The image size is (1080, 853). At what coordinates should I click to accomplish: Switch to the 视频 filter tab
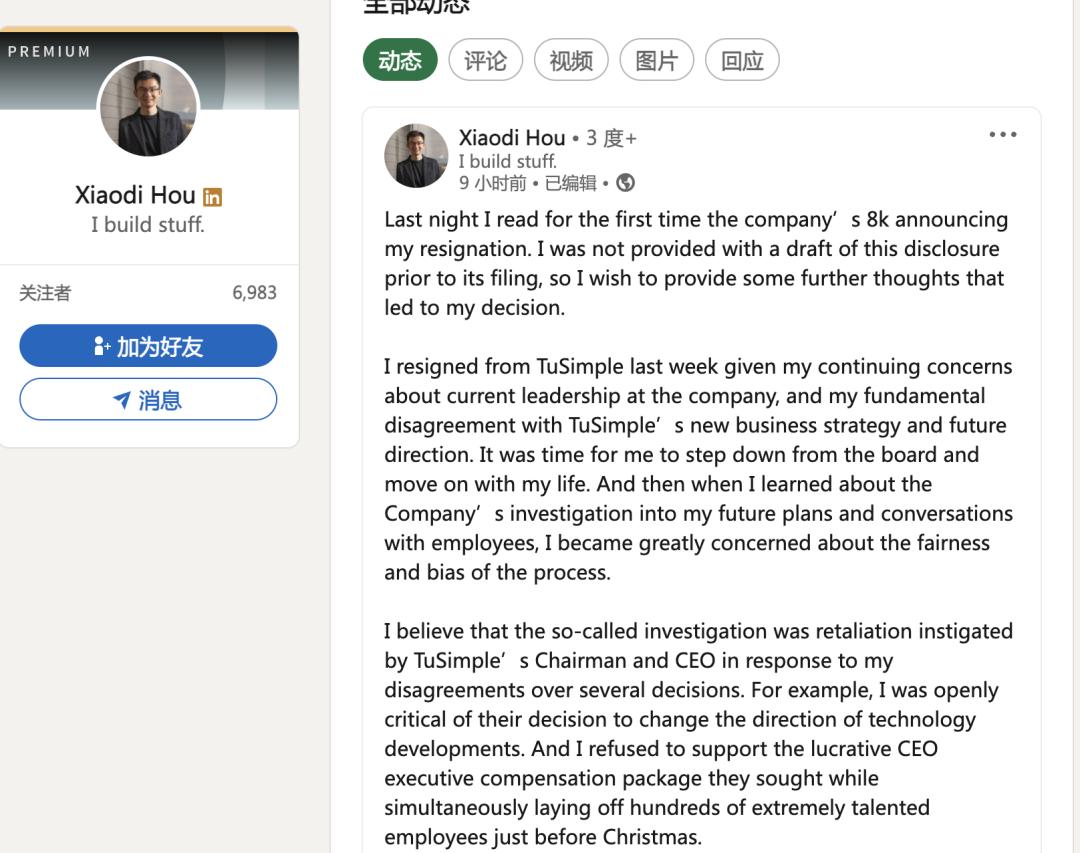click(x=571, y=61)
